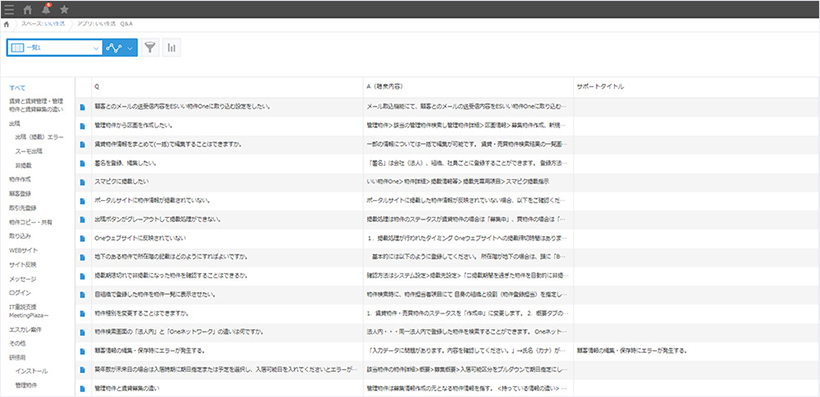820x397 pixels.
Task: Select サイト反映 category in sidebar
Action: click(22, 265)
